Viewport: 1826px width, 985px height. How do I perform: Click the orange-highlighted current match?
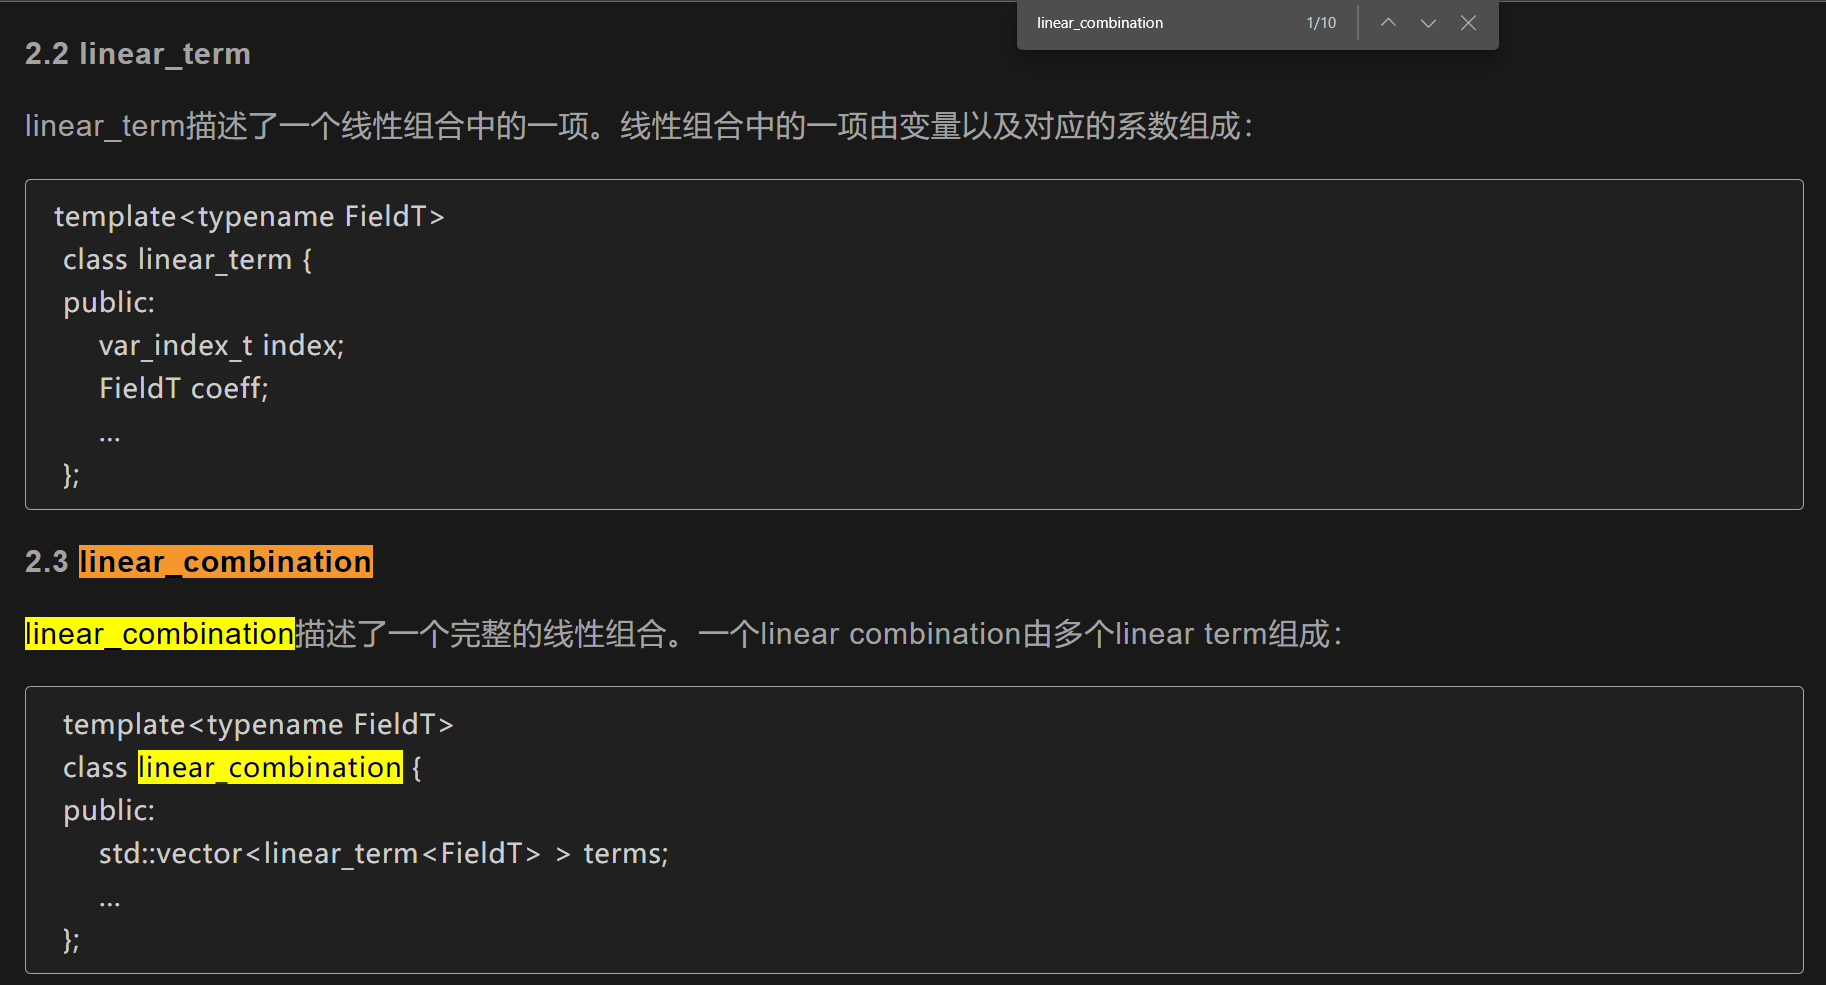point(226,562)
